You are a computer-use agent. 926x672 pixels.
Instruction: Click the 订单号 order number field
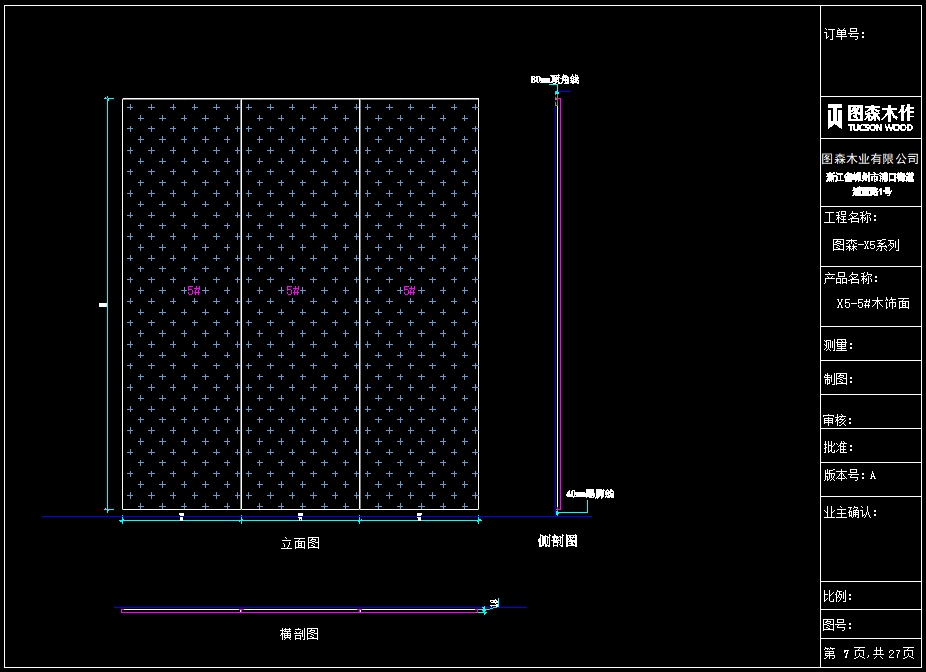pos(845,34)
